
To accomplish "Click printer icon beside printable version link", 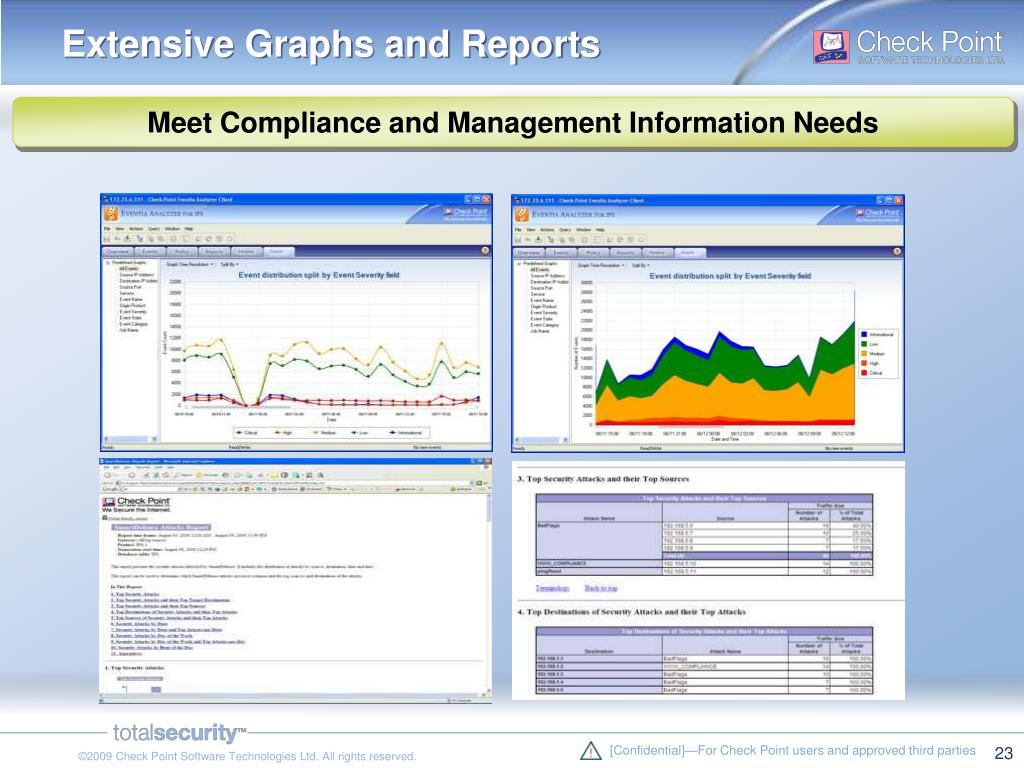I will pyautogui.click(x=104, y=518).
